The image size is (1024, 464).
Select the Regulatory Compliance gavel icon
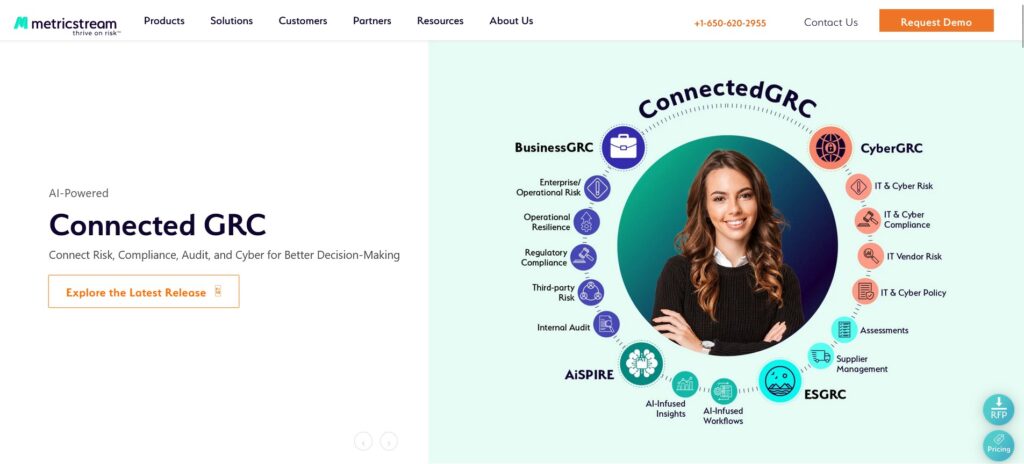(x=583, y=257)
